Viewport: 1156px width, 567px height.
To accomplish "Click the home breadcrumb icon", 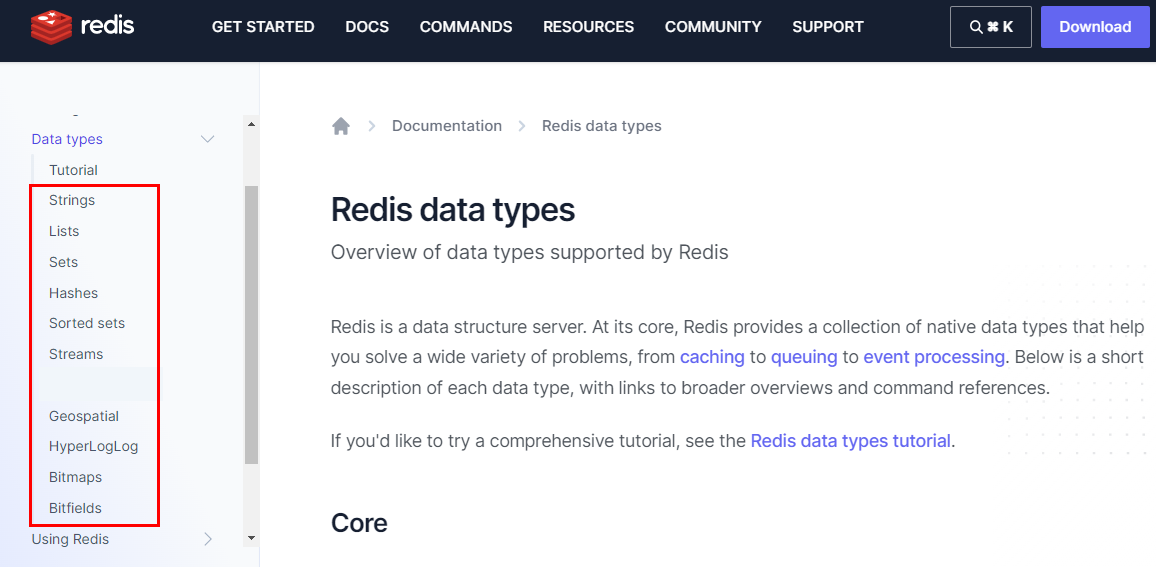I will [341, 126].
